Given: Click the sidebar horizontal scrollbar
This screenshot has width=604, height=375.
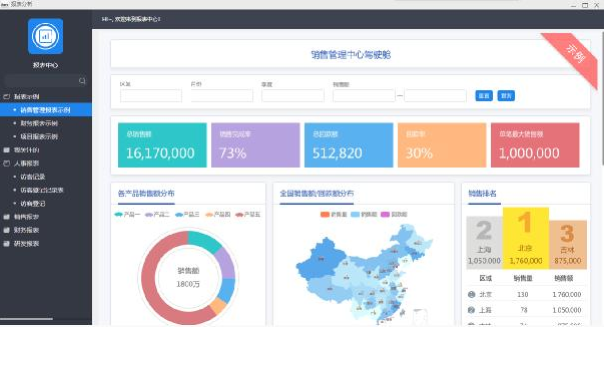Looking at the screenshot, I should pyautogui.click(x=26, y=319).
